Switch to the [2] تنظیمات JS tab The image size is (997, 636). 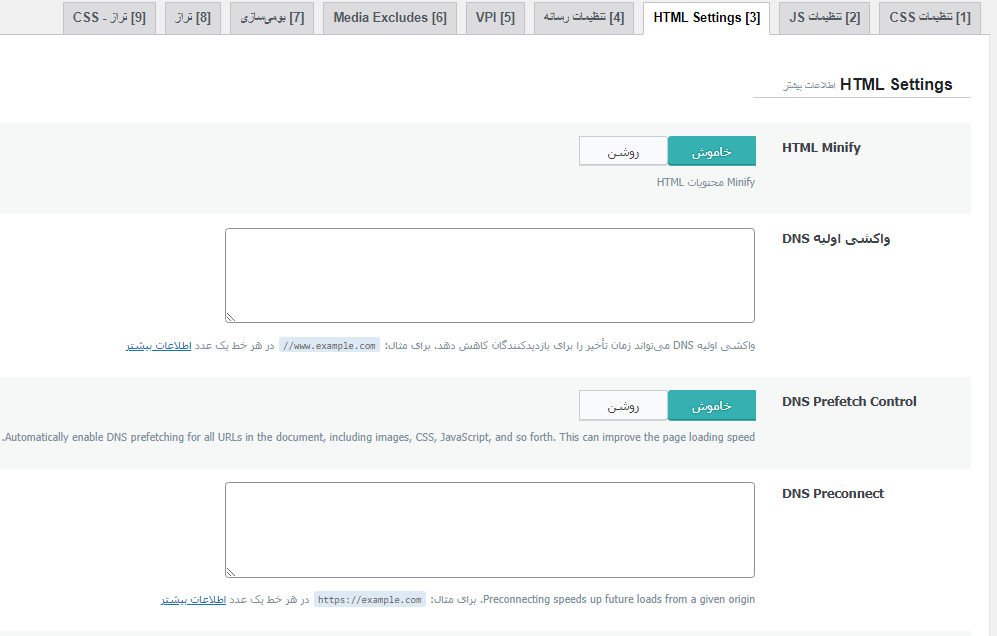(824, 18)
